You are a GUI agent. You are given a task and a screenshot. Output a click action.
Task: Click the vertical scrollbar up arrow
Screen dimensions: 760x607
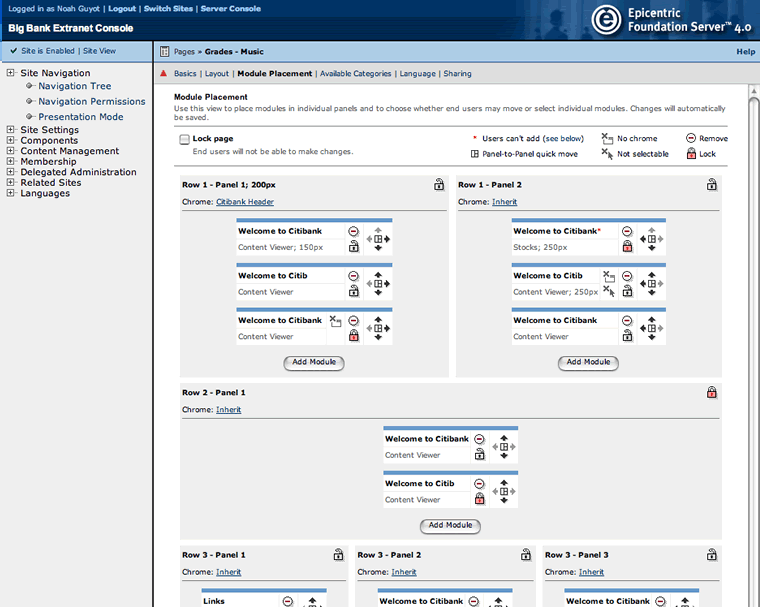point(754,91)
